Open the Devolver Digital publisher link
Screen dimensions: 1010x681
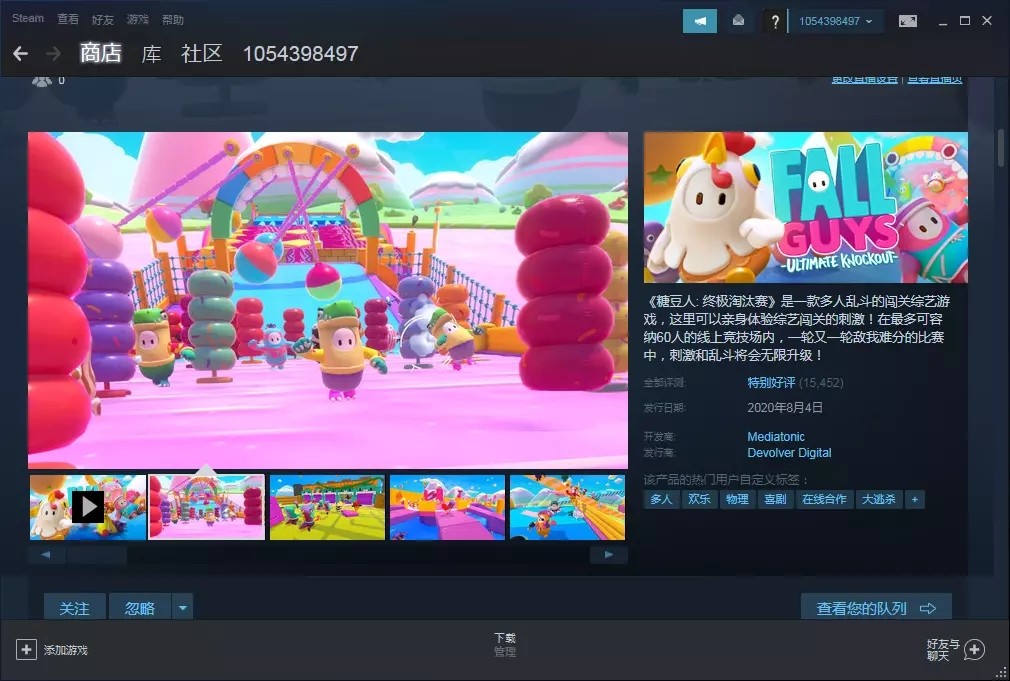[789, 453]
